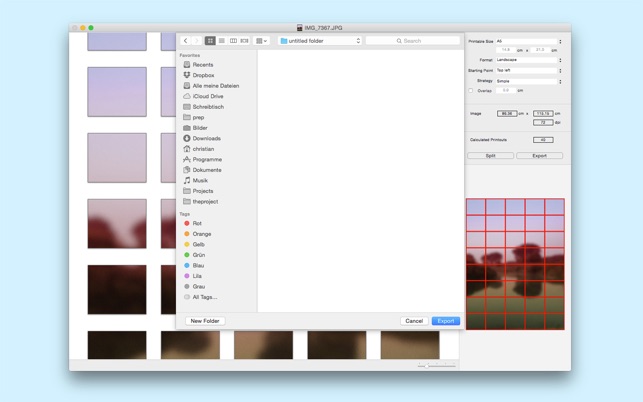Switch to cover flow view
Image resolution: width=643 pixels, height=402 pixels.
click(244, 41)
